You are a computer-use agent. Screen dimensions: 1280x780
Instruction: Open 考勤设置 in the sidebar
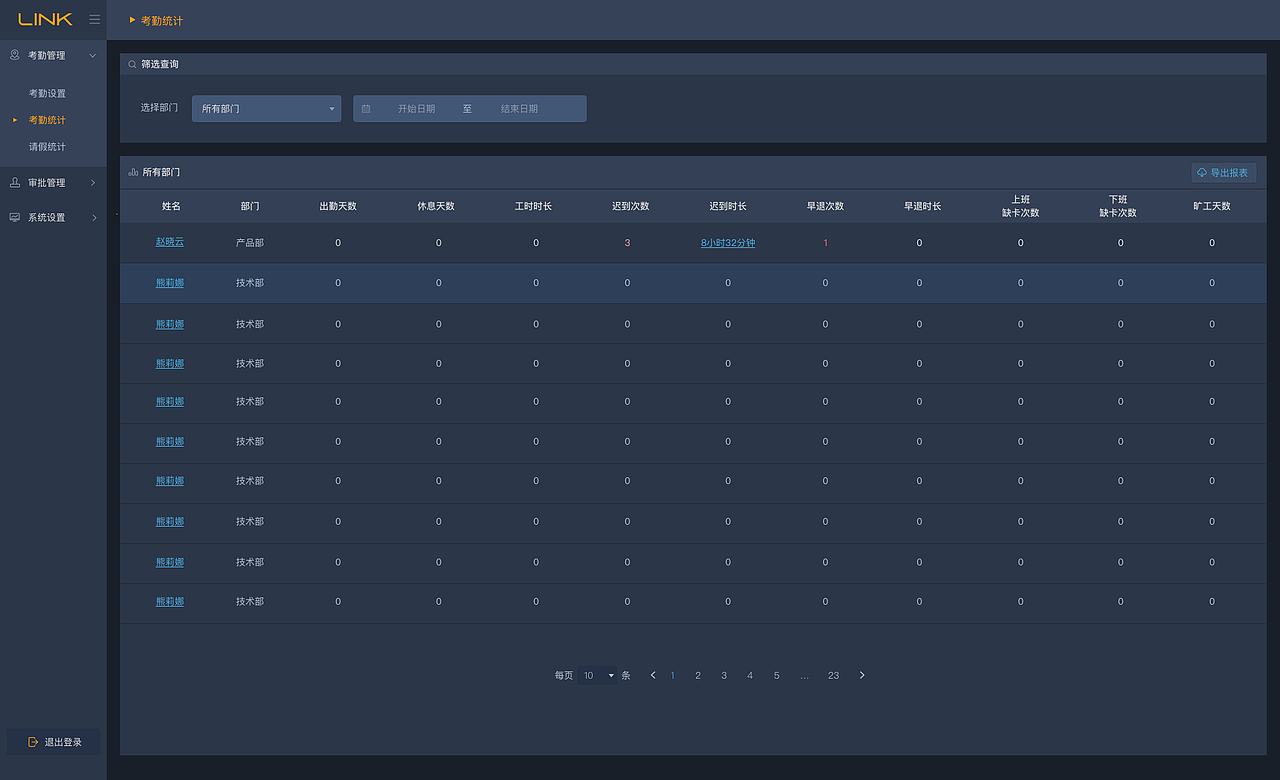pyautogui.click(x=47, y=93)
